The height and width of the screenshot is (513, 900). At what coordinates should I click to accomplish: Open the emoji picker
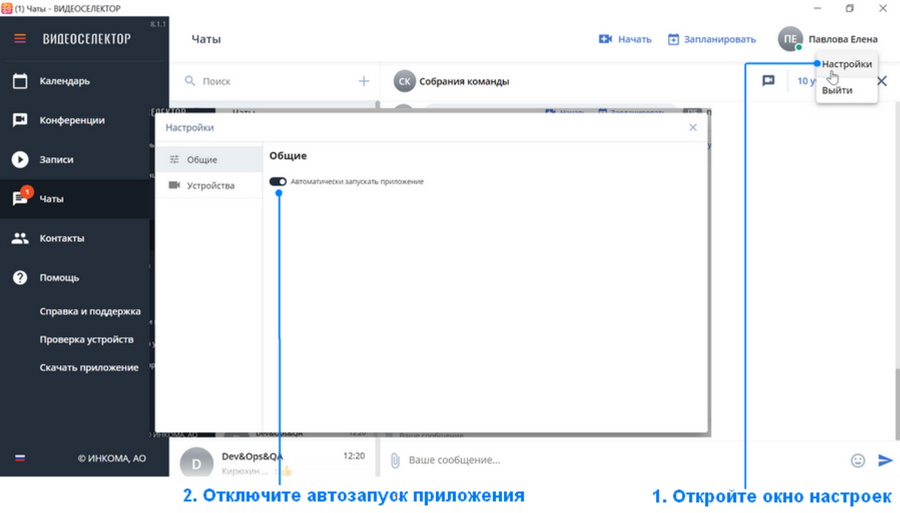click(x=858, y=460)
